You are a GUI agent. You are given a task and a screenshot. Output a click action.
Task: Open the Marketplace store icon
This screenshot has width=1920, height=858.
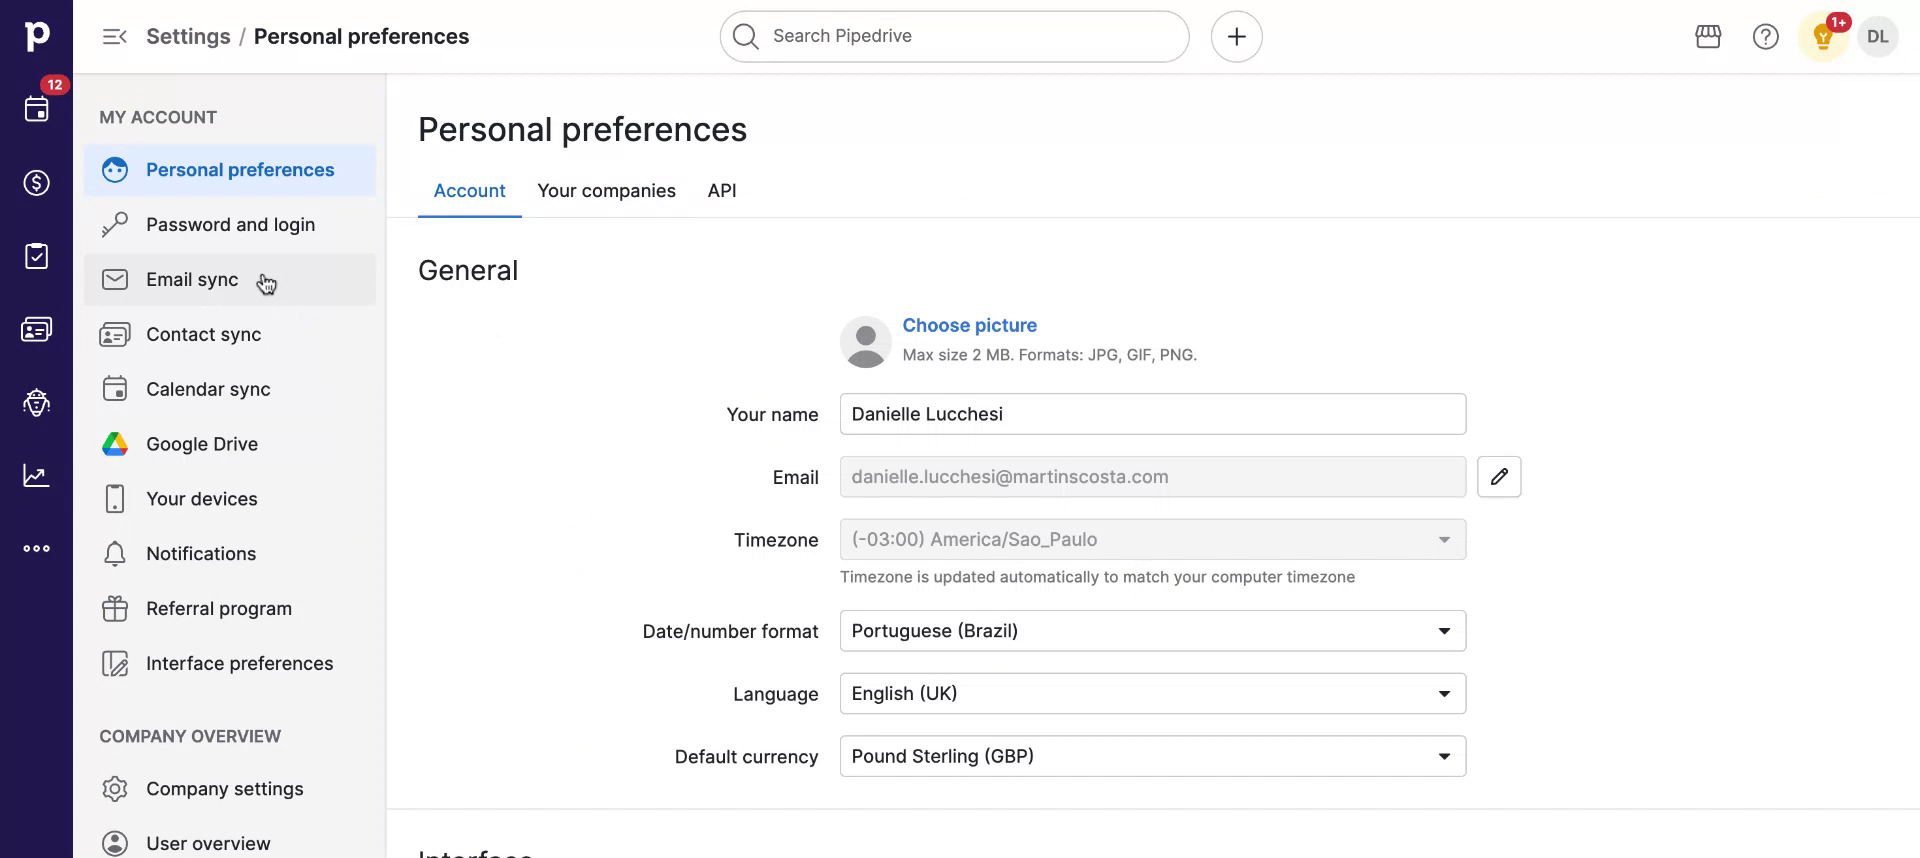(x=1708, y=37)
